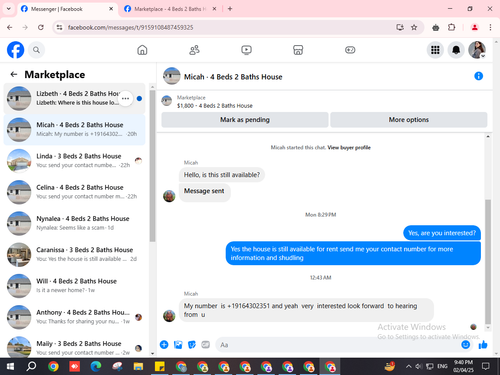Open the Facebook menu grid icon

coord(435,50)
